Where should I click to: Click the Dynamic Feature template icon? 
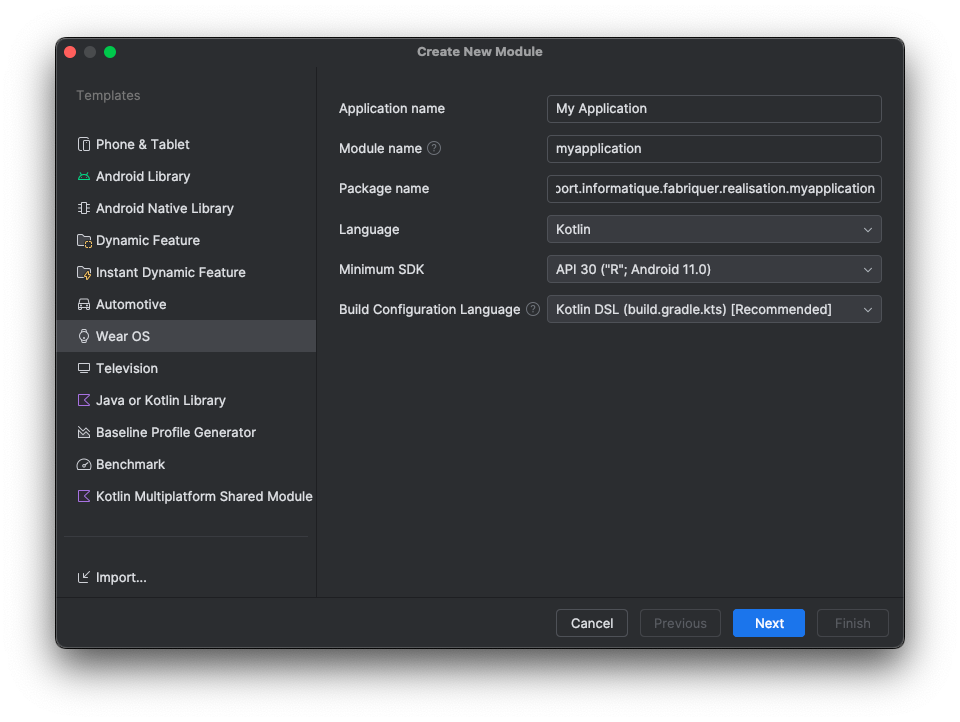pyautogui.click(x=83, y=240)
